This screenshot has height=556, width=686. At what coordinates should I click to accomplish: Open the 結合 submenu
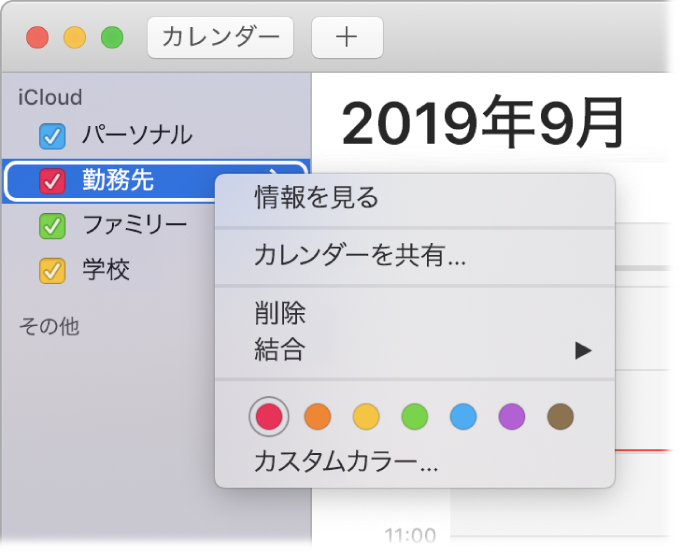(415, 350)
